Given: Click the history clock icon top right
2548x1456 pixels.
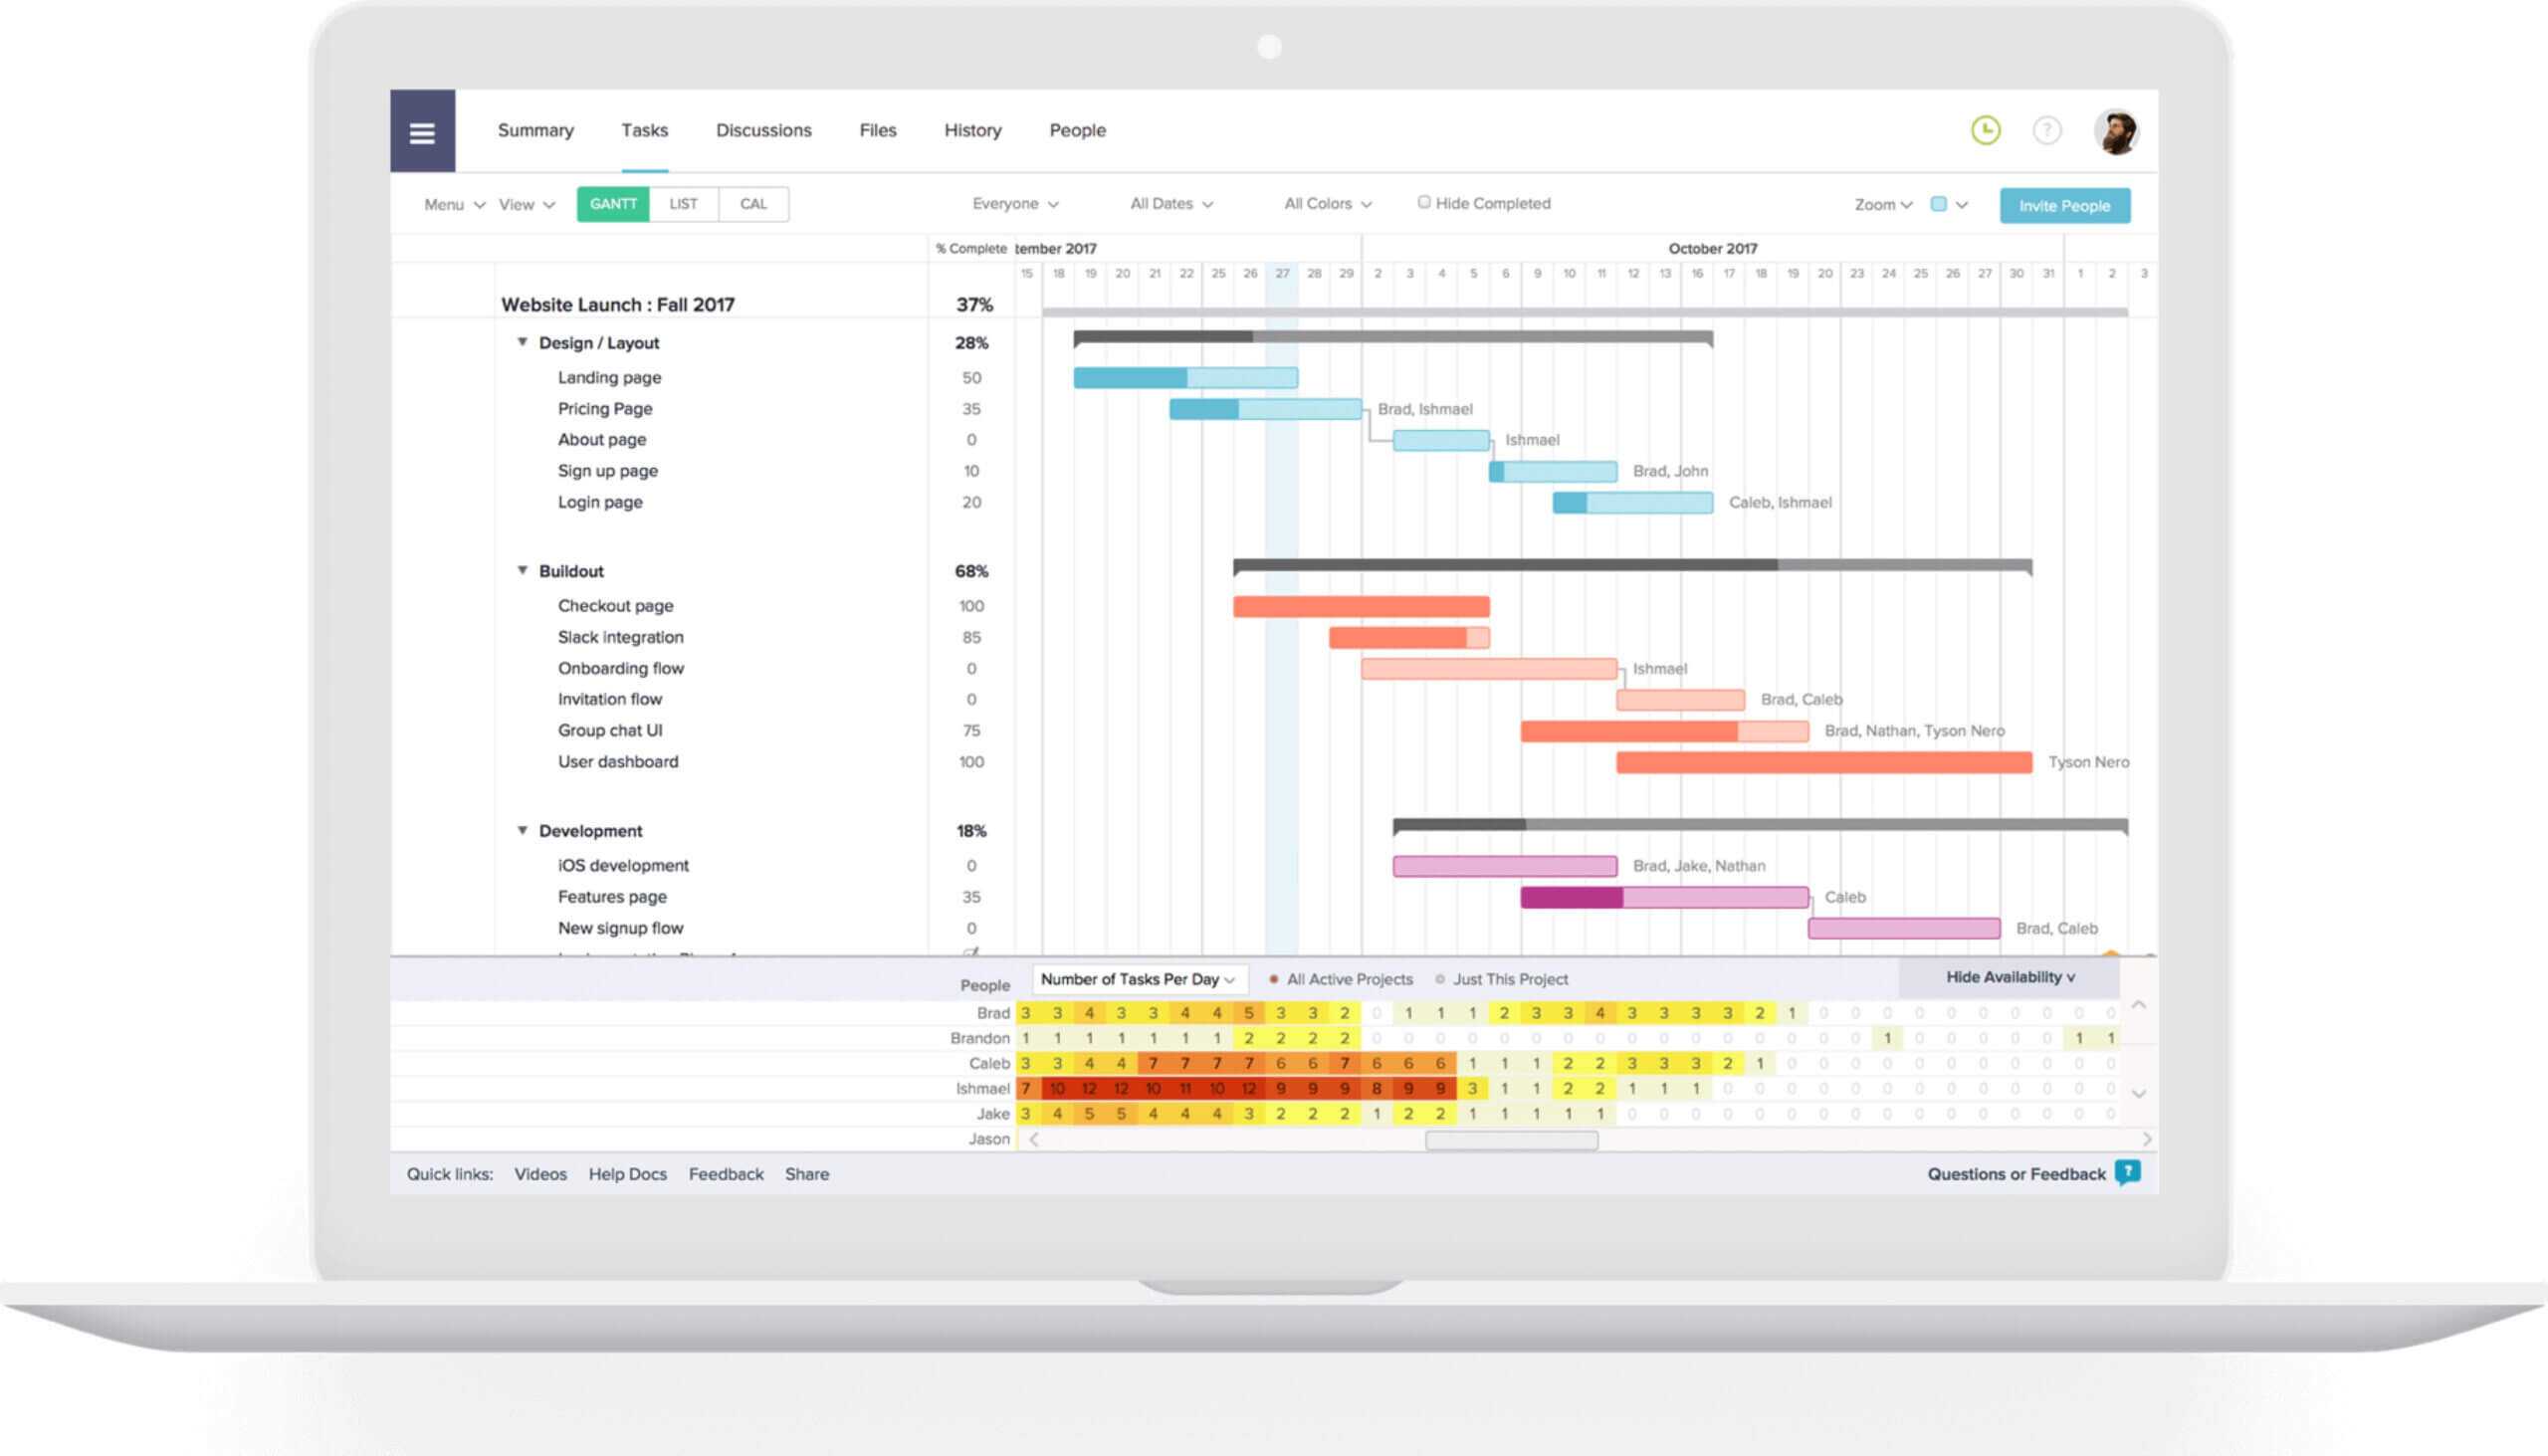Looking at the screenshot, I should point(1987,131).
